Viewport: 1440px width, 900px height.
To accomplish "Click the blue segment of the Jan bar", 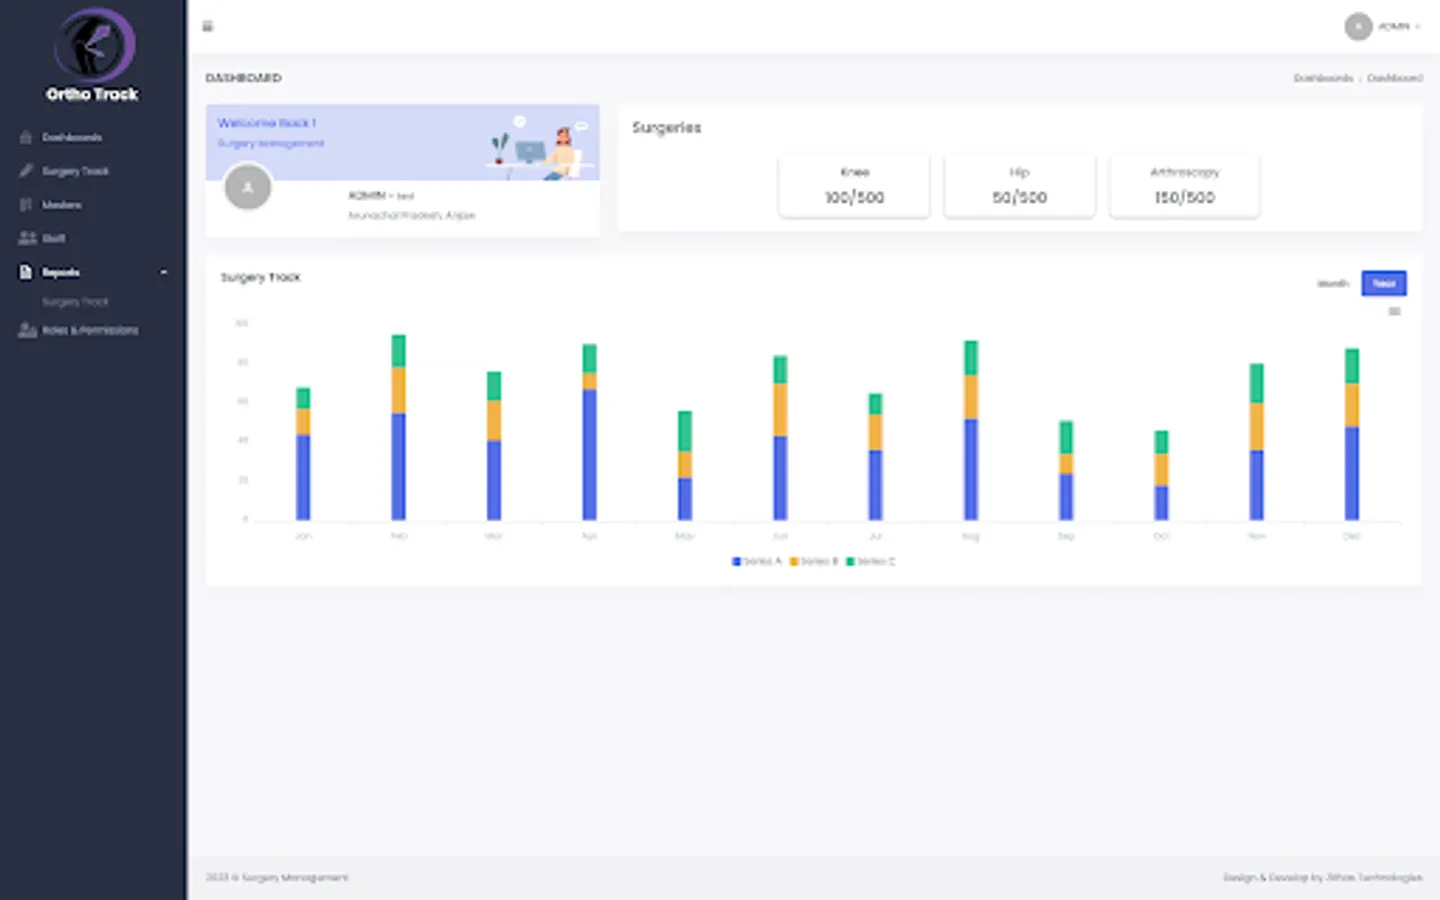I will [x=303, y=477].
